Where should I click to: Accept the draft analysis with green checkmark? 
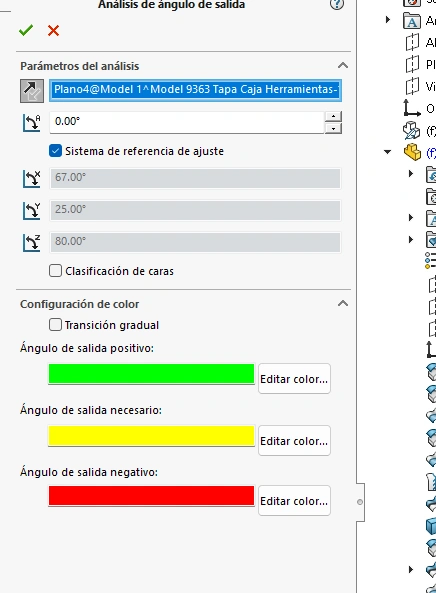tap(26, 30)
